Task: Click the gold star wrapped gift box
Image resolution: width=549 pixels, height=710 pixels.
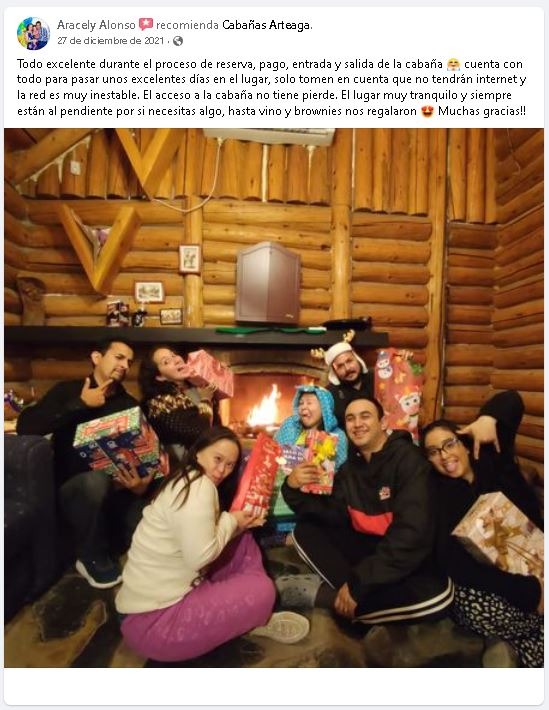Action: [500, 533]
